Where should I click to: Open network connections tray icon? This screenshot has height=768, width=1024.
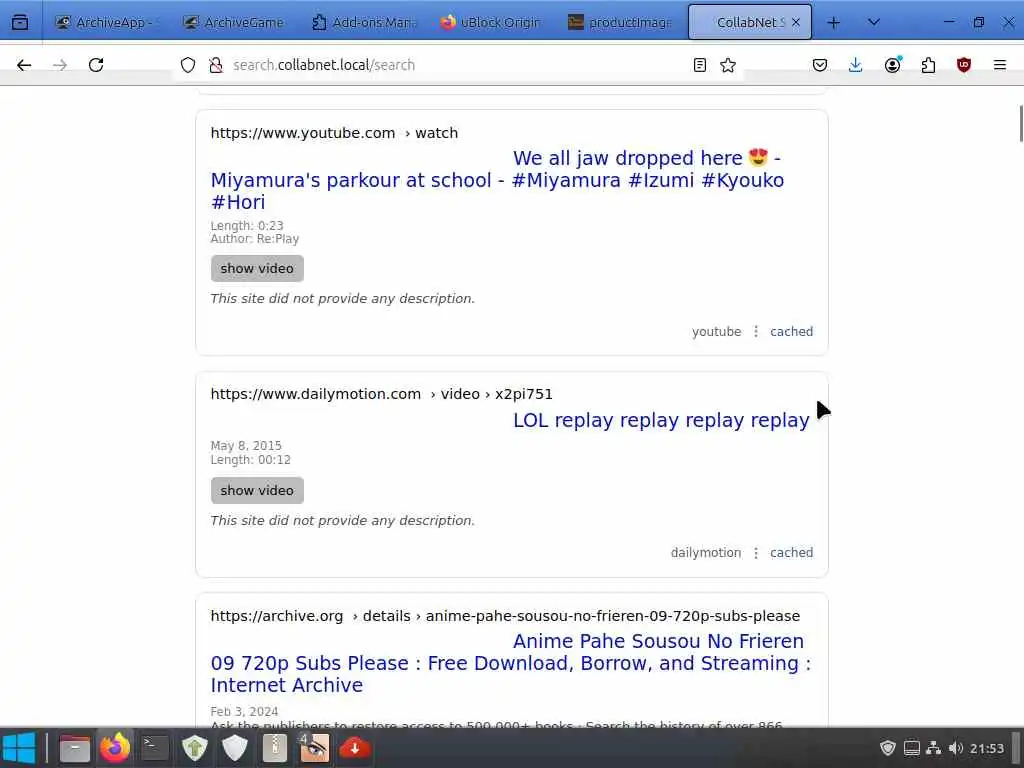click(934, 748)
